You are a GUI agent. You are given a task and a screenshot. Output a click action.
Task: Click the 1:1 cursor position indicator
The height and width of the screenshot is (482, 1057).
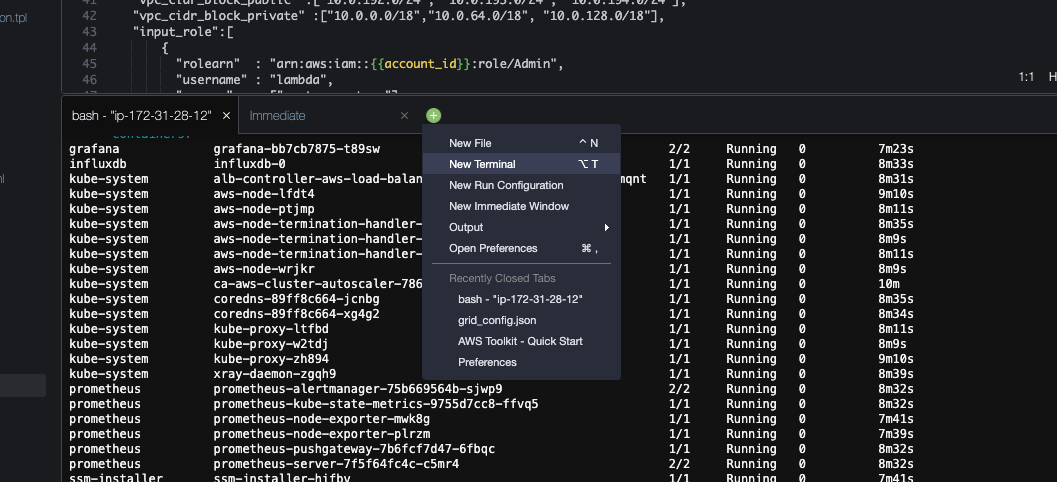pyautogui.click(x=1026, y=77)
